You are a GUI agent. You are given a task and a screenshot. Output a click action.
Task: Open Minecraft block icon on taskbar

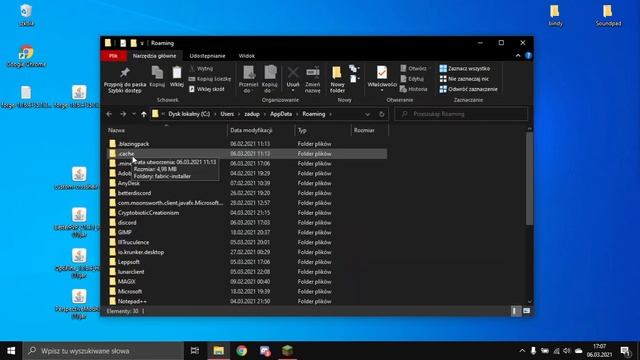(287, 351)
